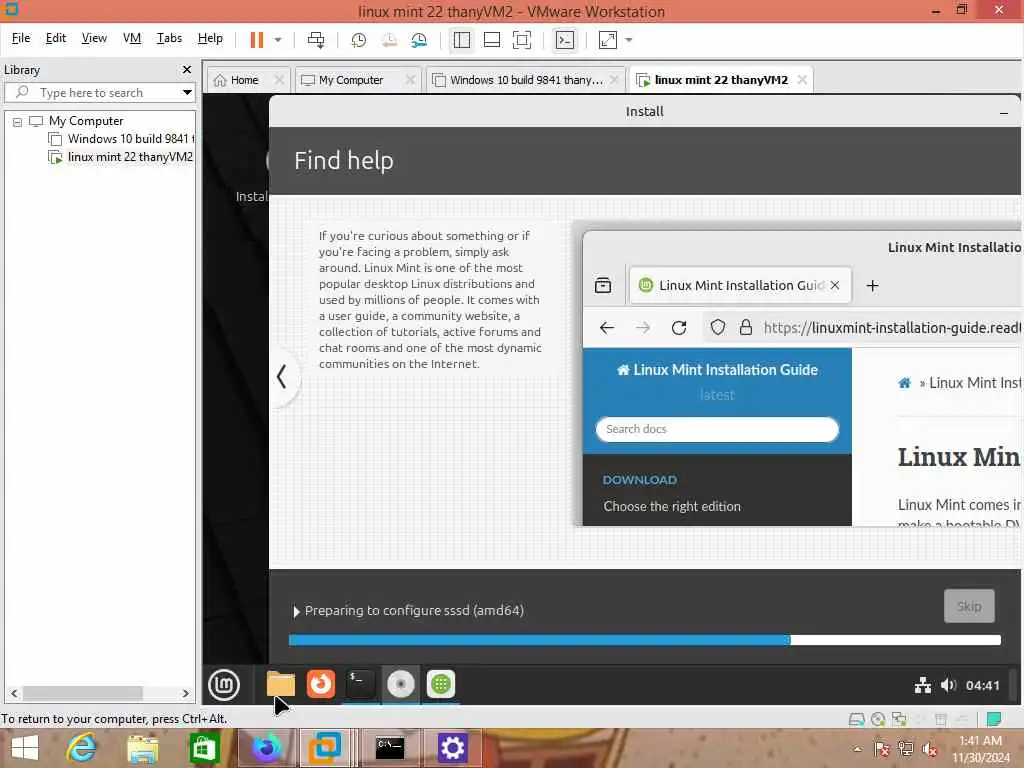1024x768 pixels.
Task: Open the Help menu
Action: (210, 38)
